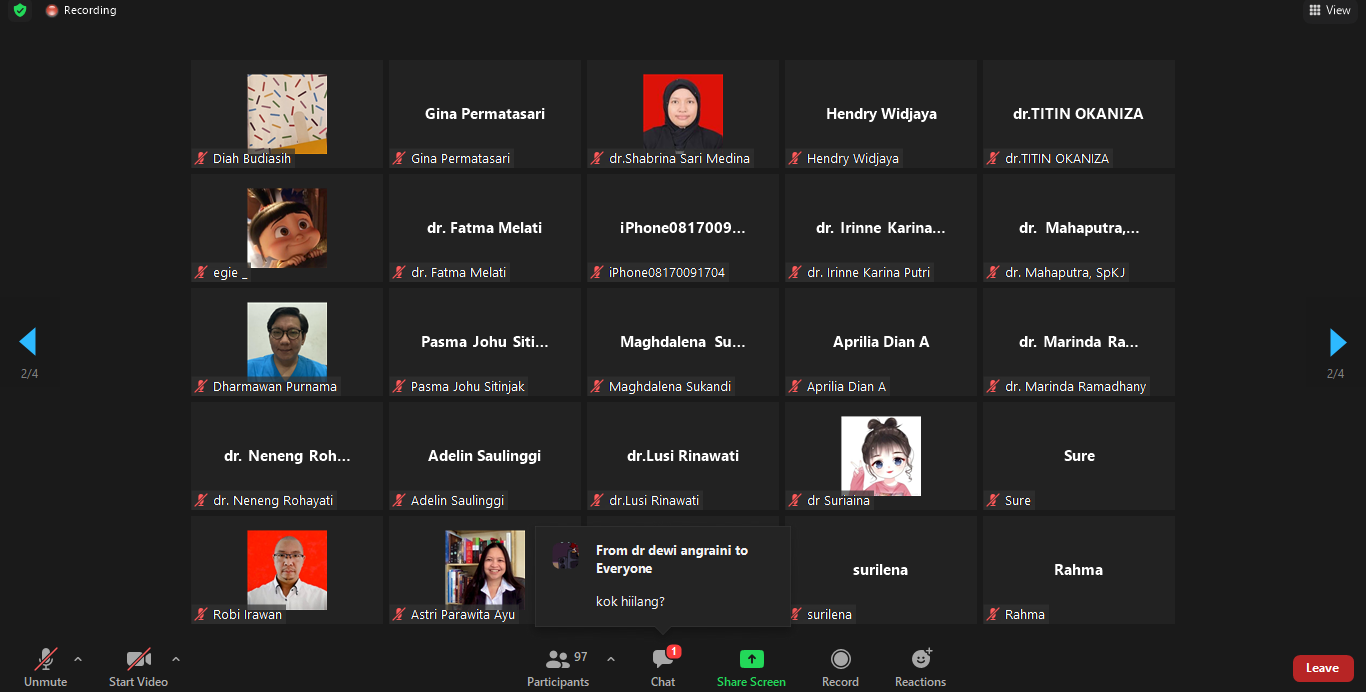Start the video camera

pyautogui.click(x=138, y=668)
